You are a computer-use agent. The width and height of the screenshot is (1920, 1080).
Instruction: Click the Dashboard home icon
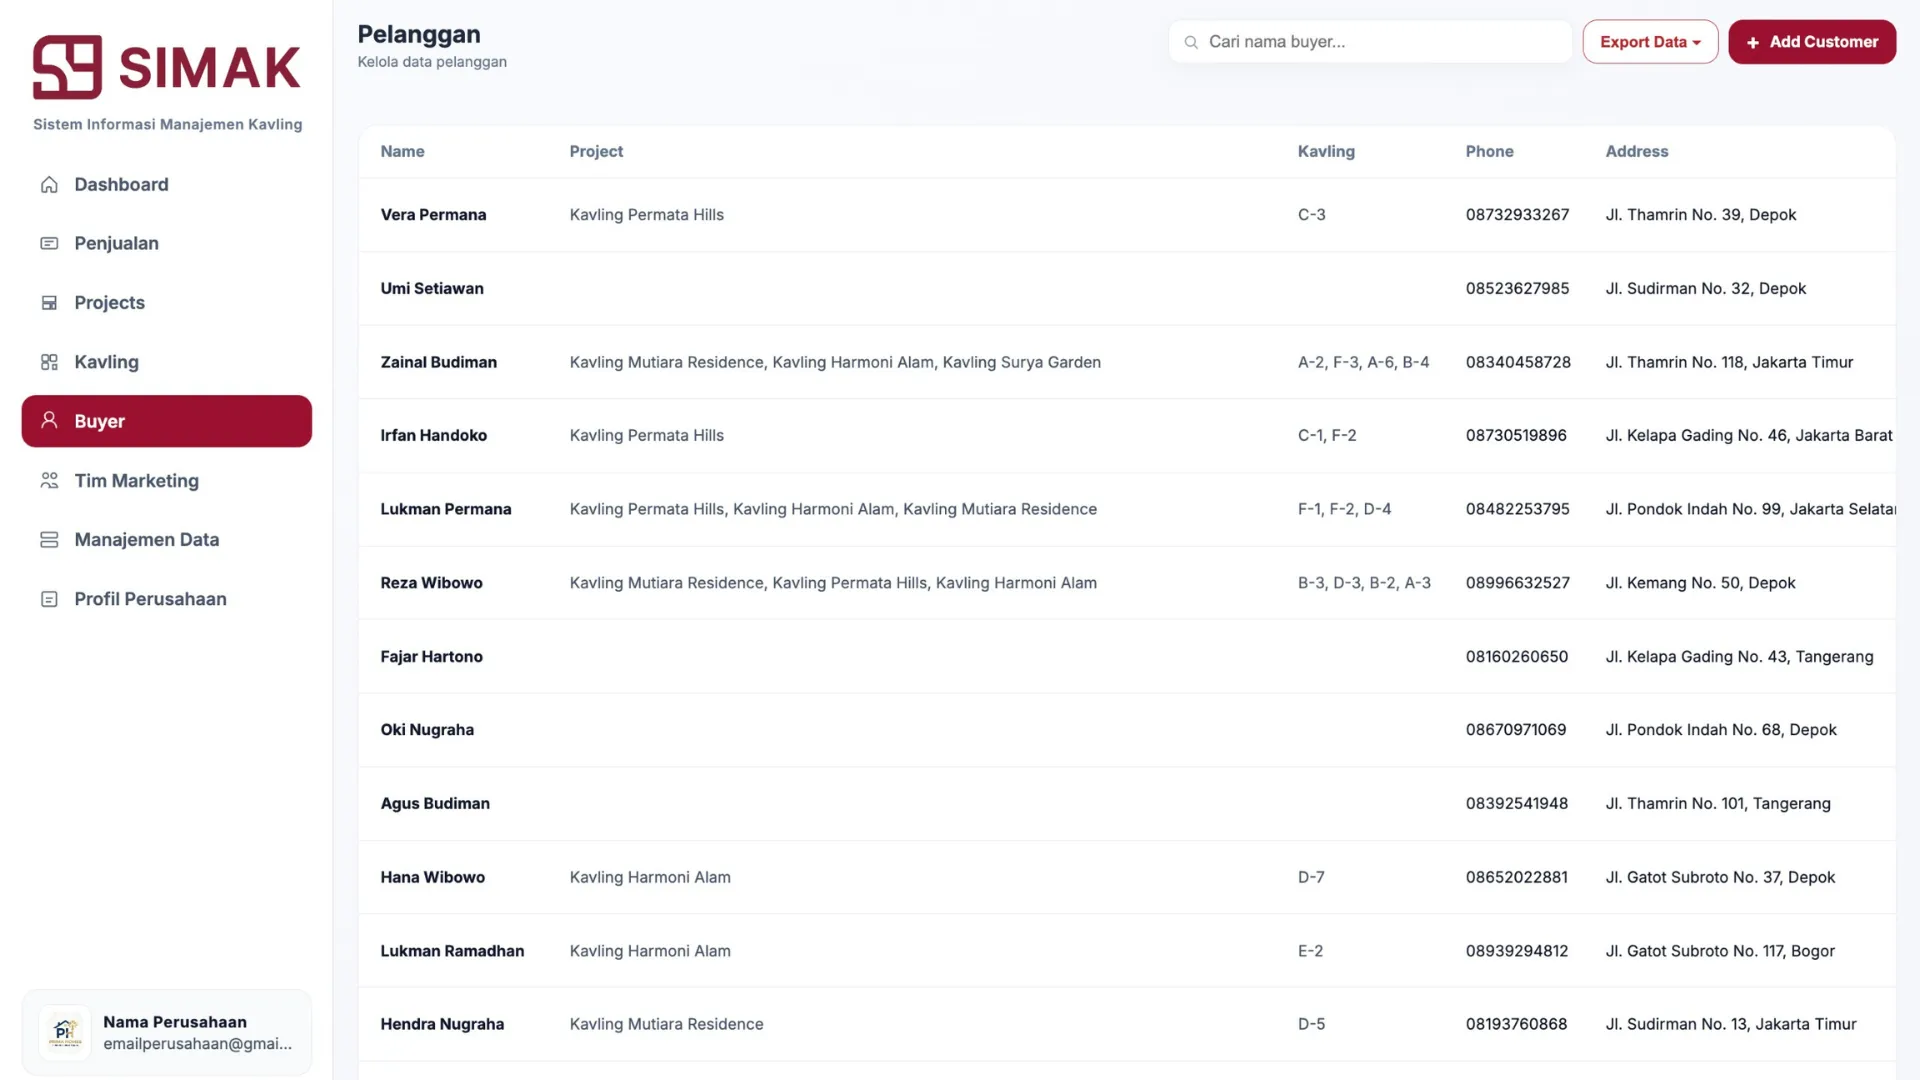coord(49,185)
